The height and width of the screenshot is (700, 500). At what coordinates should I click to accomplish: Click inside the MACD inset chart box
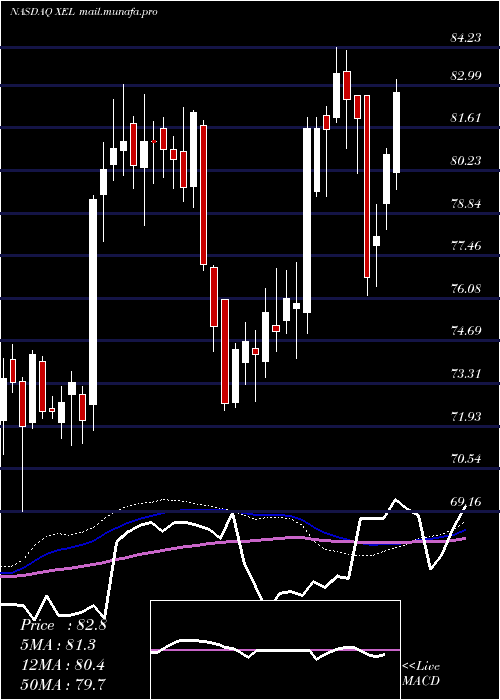point(275,650)
